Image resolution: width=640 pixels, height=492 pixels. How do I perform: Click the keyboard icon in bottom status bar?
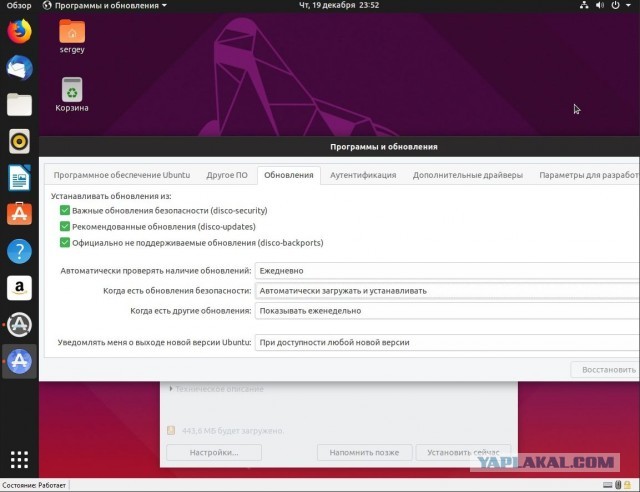[x=607, y=485]
